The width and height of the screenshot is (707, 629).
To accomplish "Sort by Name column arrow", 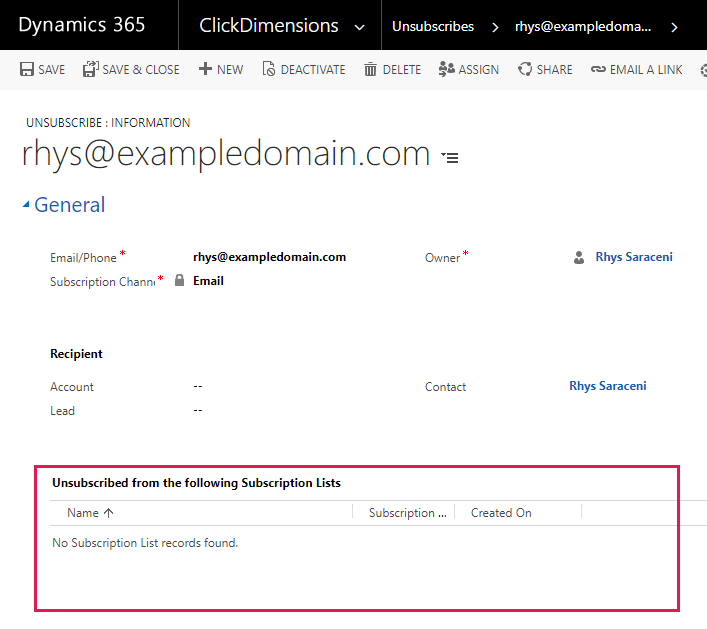I will (108, 513).
